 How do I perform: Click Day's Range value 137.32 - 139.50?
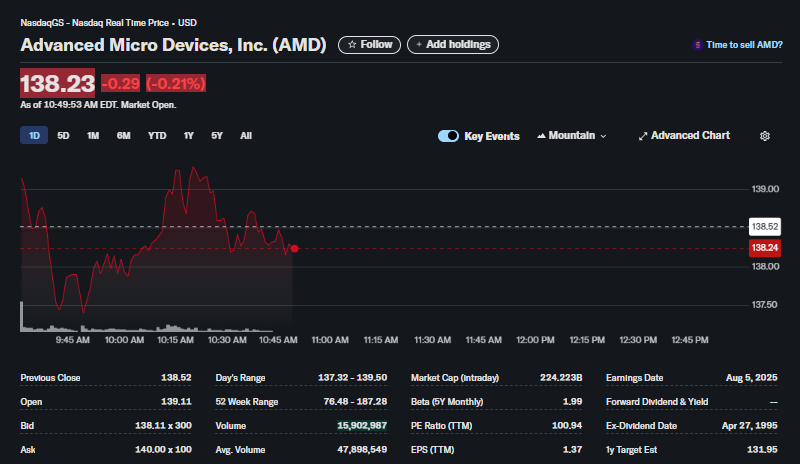353,378
